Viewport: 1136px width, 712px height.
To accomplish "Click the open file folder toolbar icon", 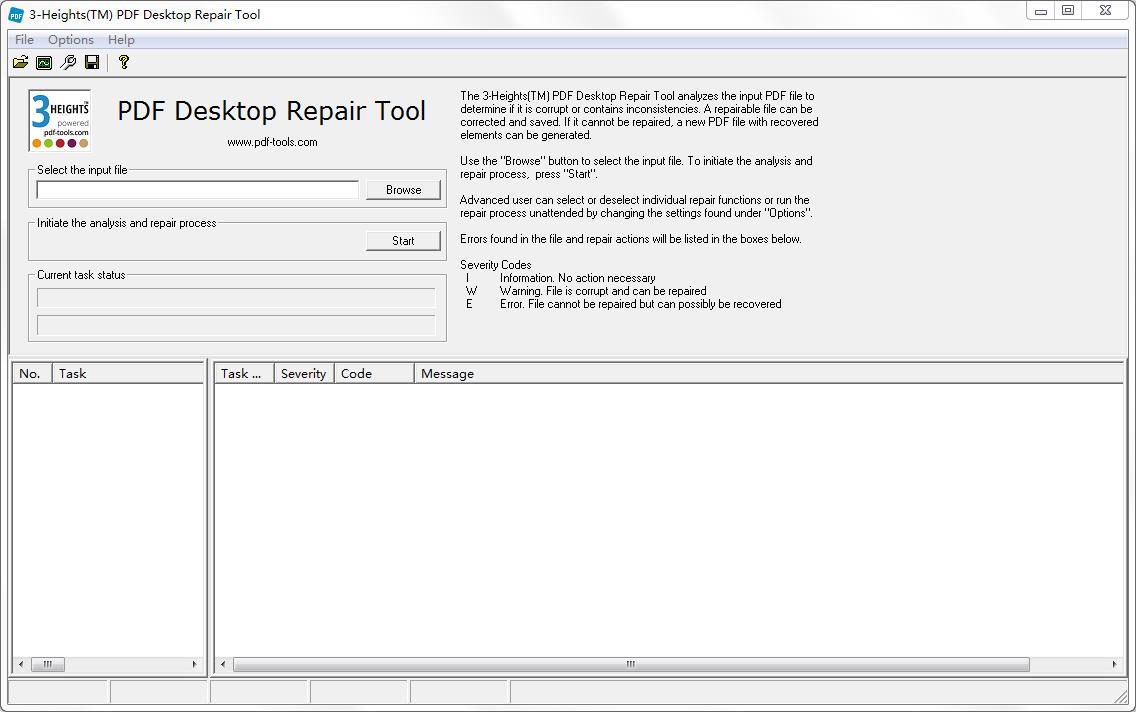I will coord(20,62).
